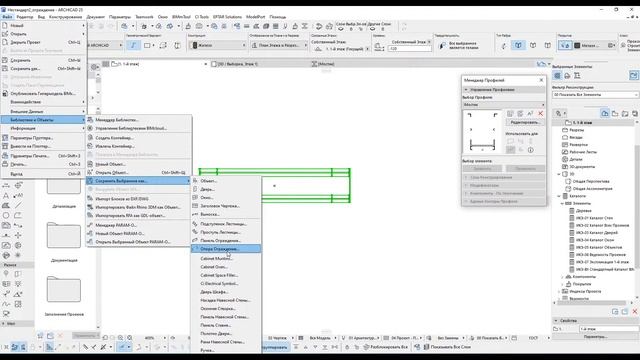Click the New Object icon in submenu
Viewport: 640px width, 360px height.
90,164
